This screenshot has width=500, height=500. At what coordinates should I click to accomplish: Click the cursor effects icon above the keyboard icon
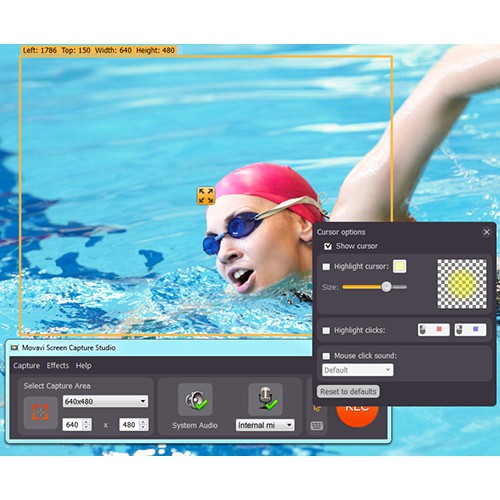[x=317, y=408]
